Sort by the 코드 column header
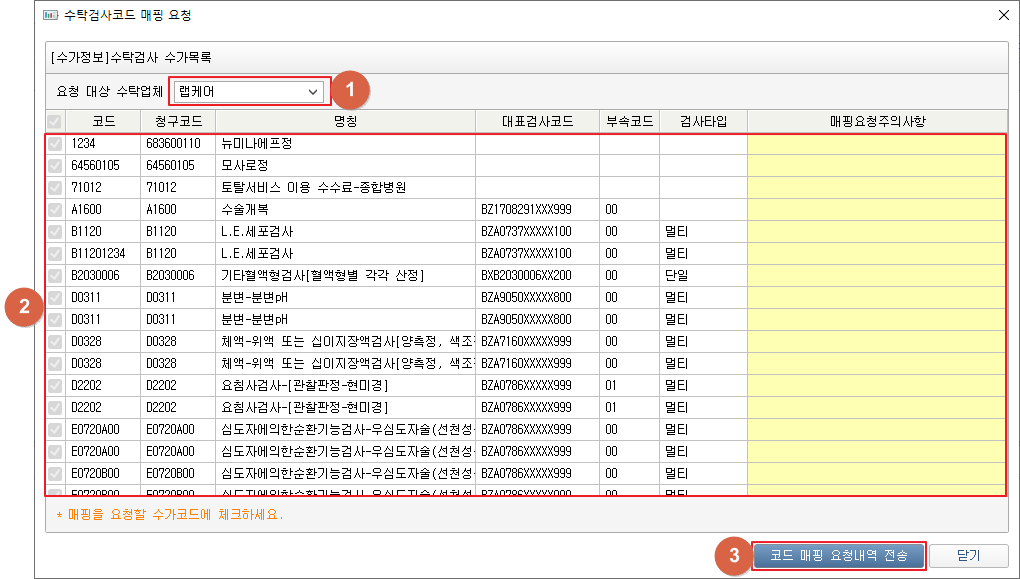The height and width of the screenshot is (579, 1020). point(103,122)
